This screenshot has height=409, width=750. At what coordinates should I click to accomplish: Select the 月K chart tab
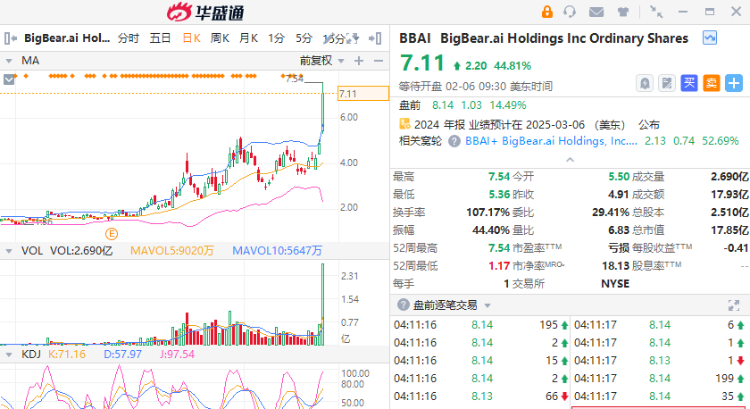[248, 38]
